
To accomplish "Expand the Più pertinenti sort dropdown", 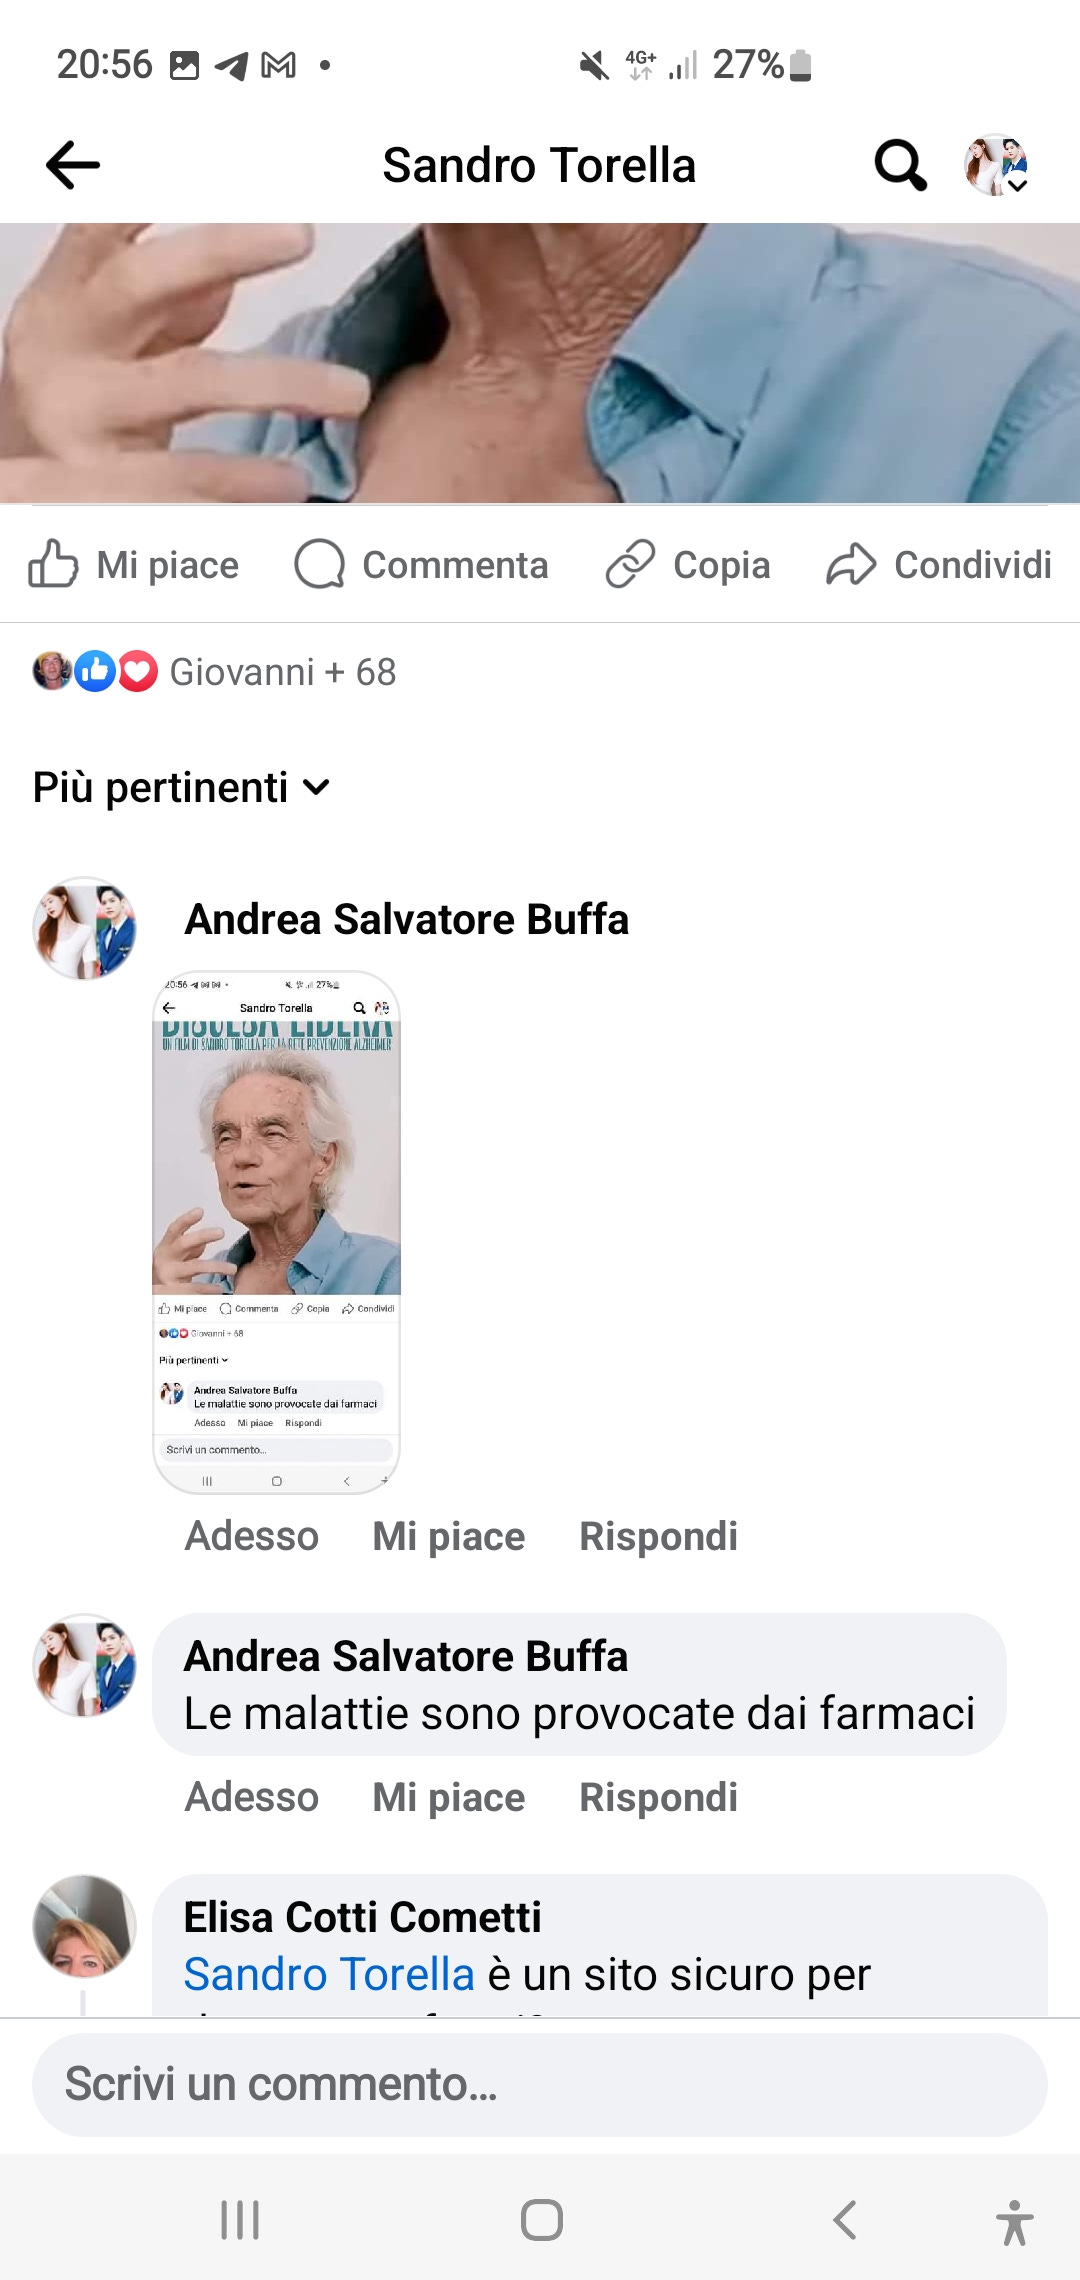I will click(x=181, y=787).
